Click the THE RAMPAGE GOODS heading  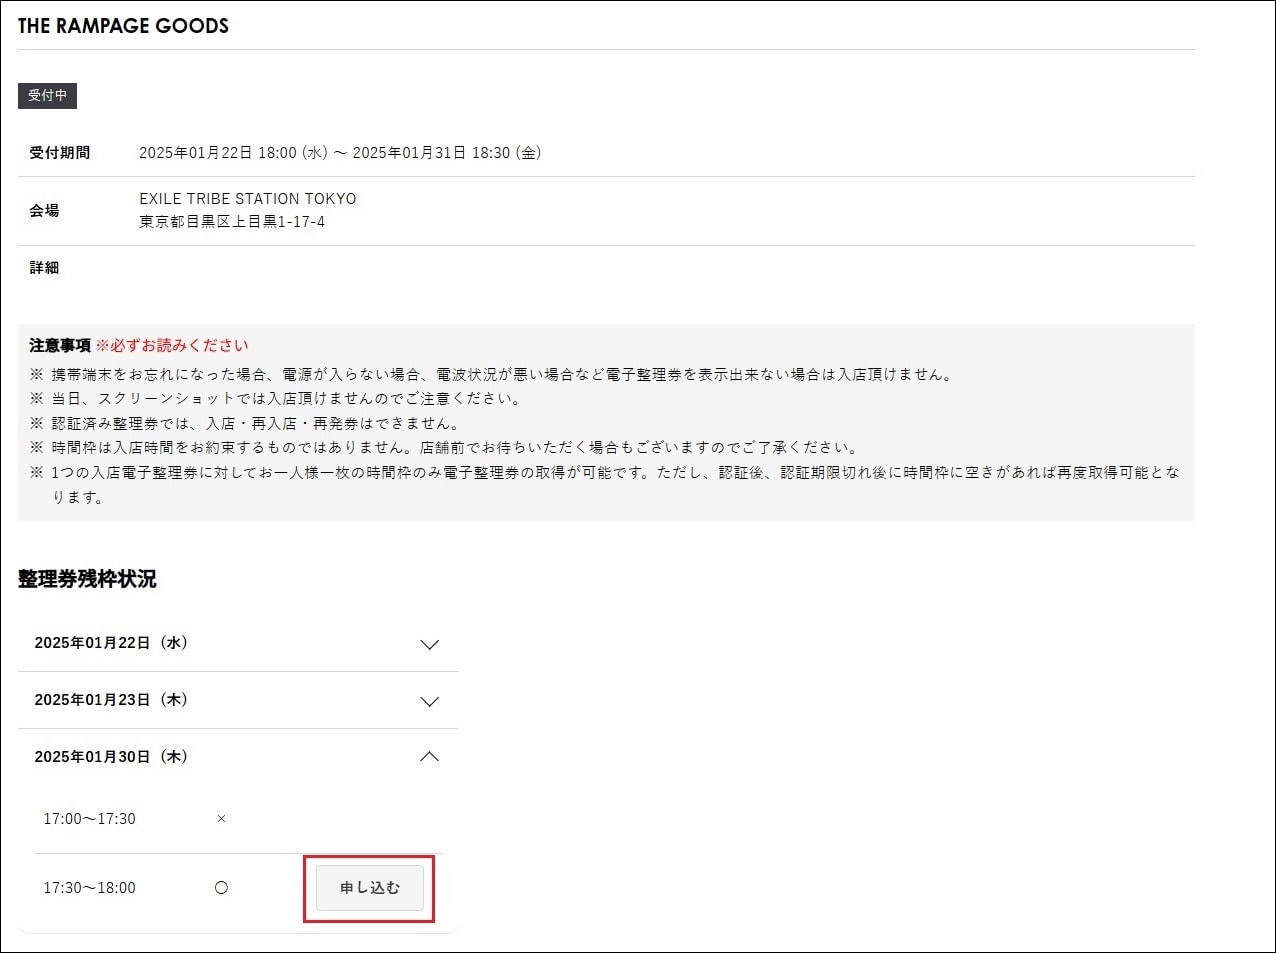tap(123, 26)
